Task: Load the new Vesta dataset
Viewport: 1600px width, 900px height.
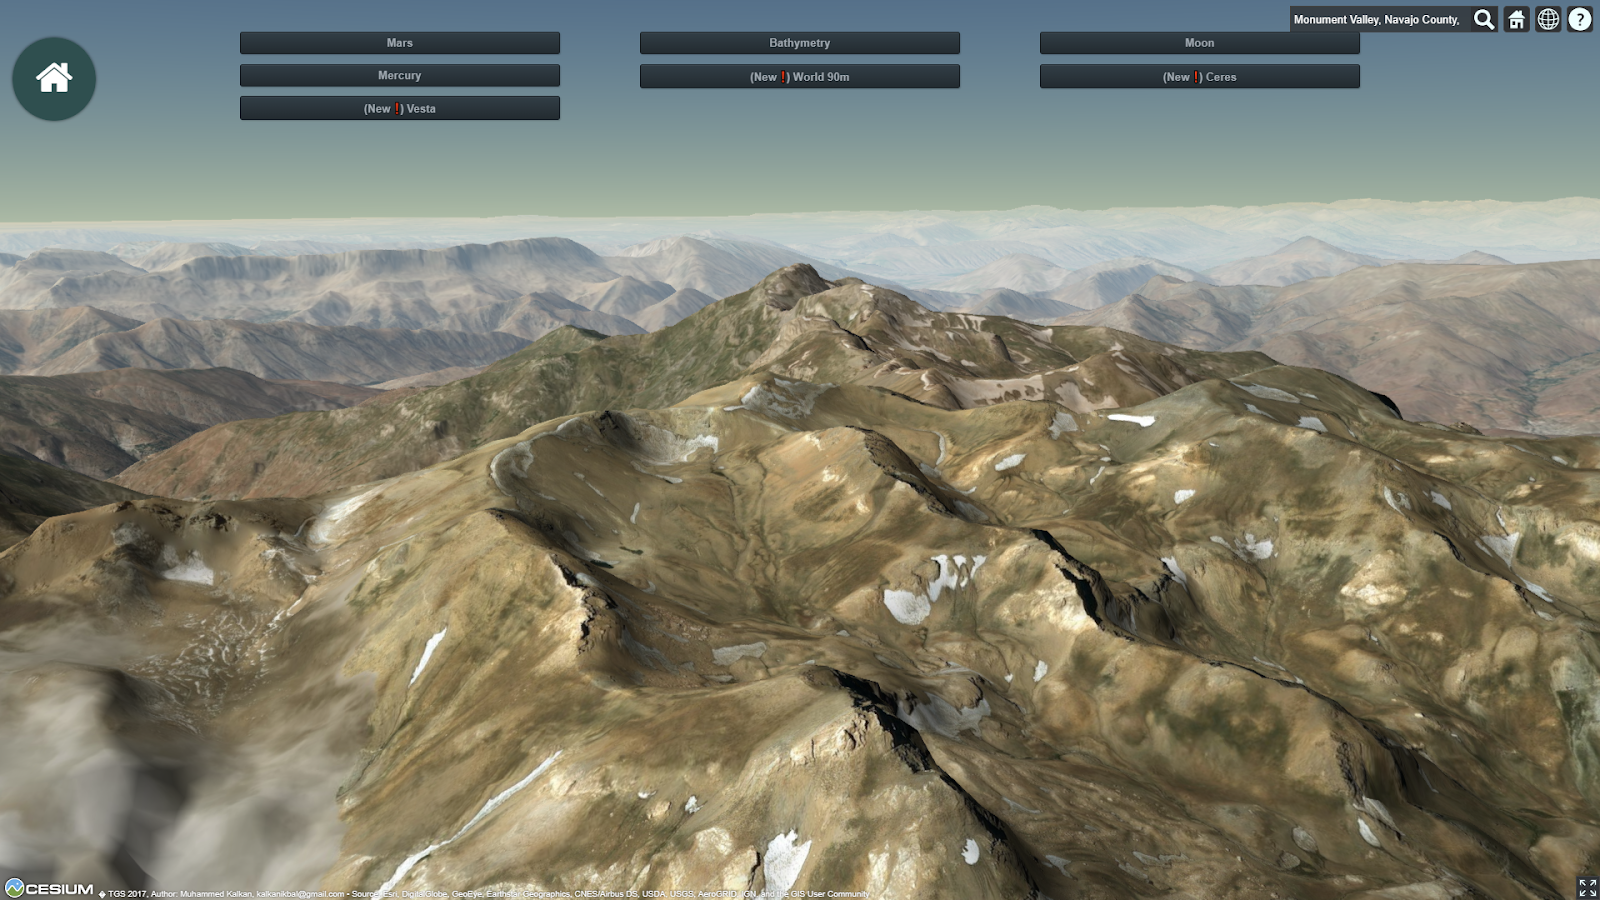Action: [400, 108]
